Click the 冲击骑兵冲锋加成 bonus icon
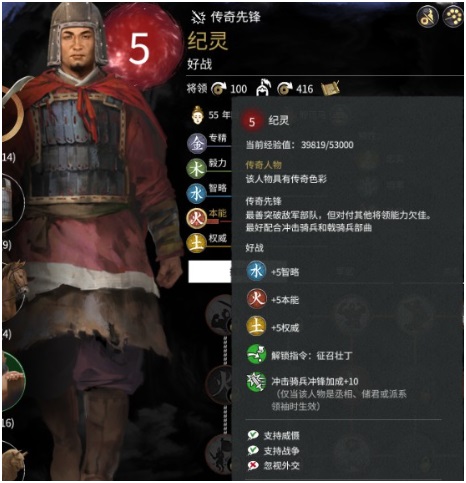Screen dimensions: 466x483 (x=256, y=382)
